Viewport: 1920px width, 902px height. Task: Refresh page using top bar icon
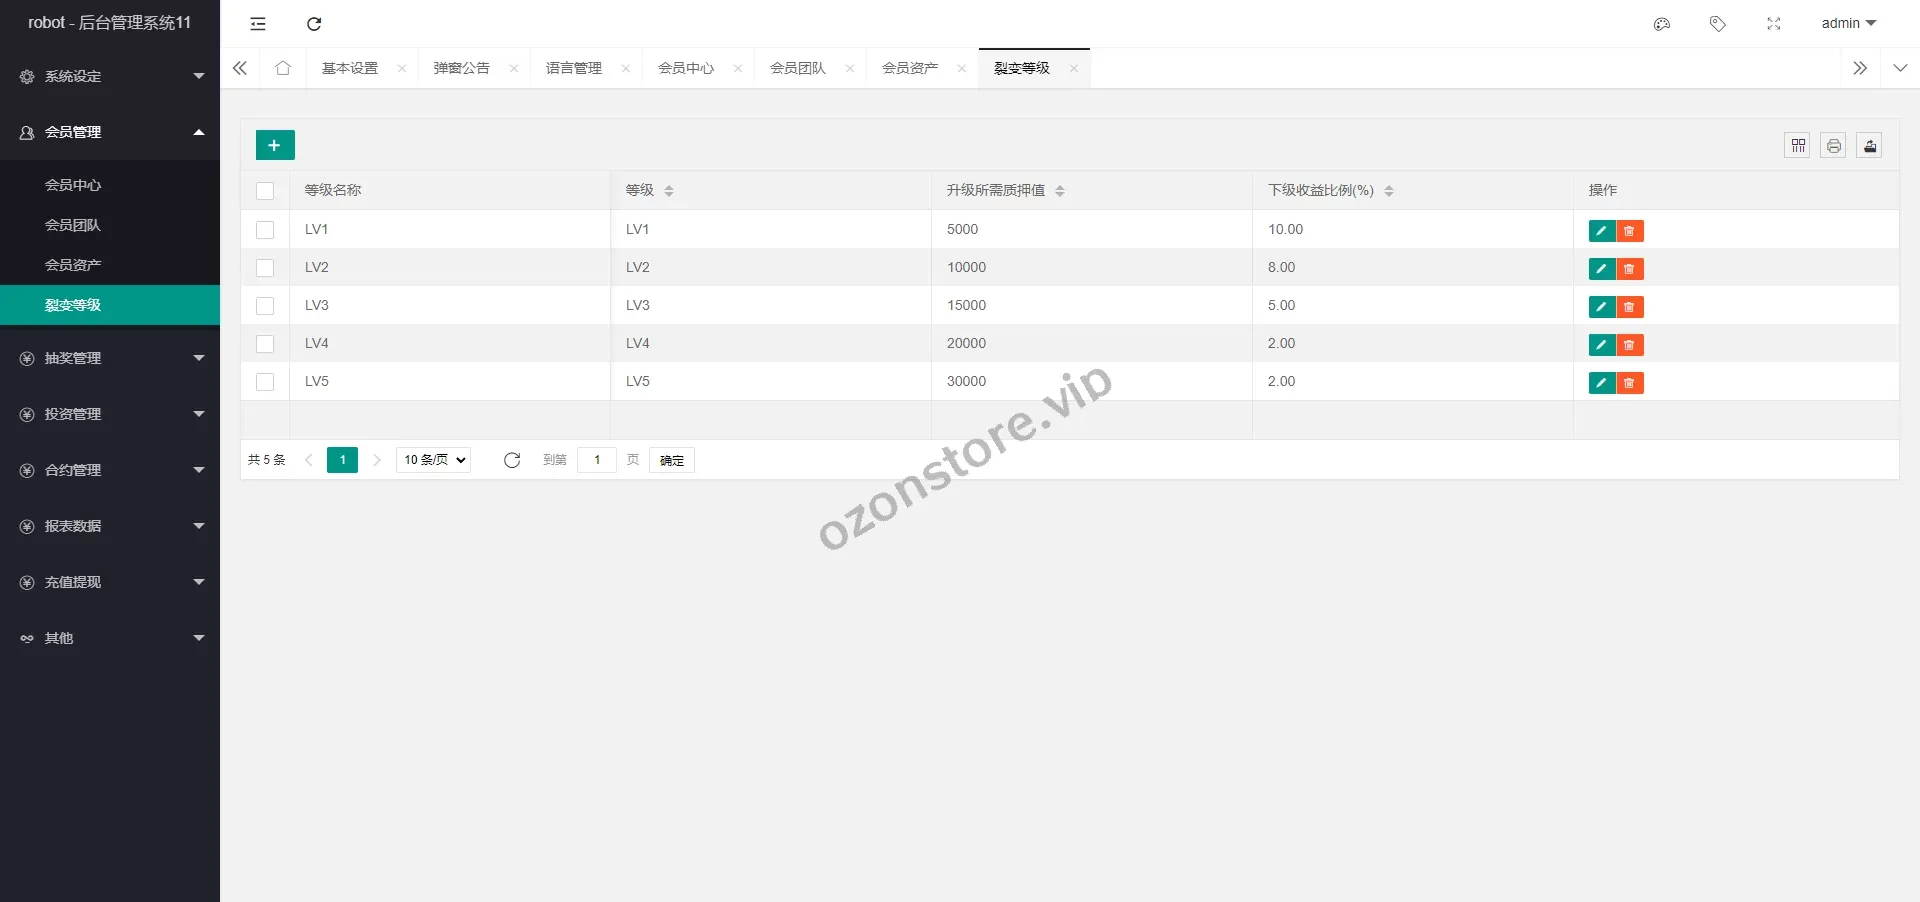314,24
